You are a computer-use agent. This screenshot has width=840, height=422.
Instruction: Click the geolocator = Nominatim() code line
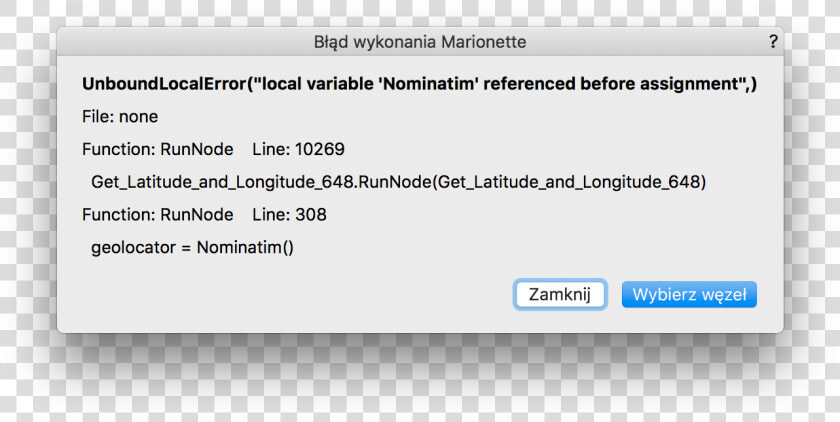pos(192,247)
